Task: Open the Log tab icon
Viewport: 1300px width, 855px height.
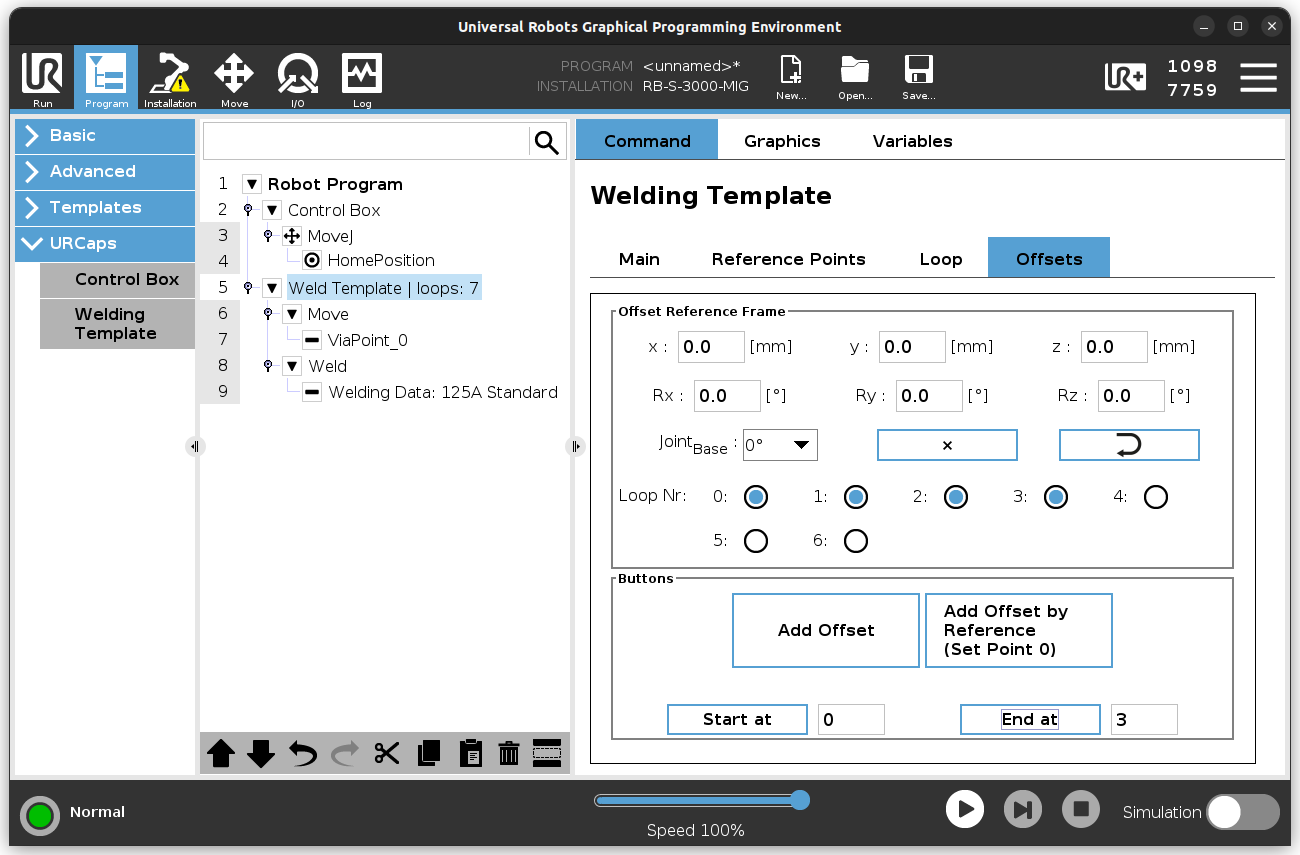Action: 362,78
